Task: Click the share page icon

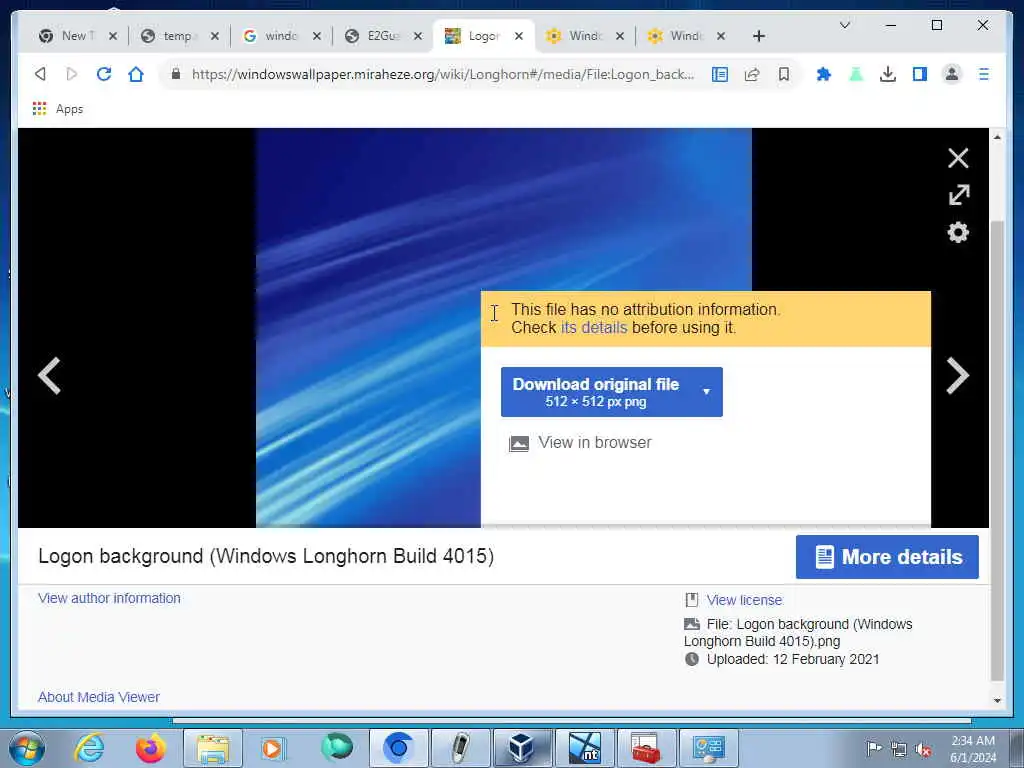Action: [x=752, y=74]
